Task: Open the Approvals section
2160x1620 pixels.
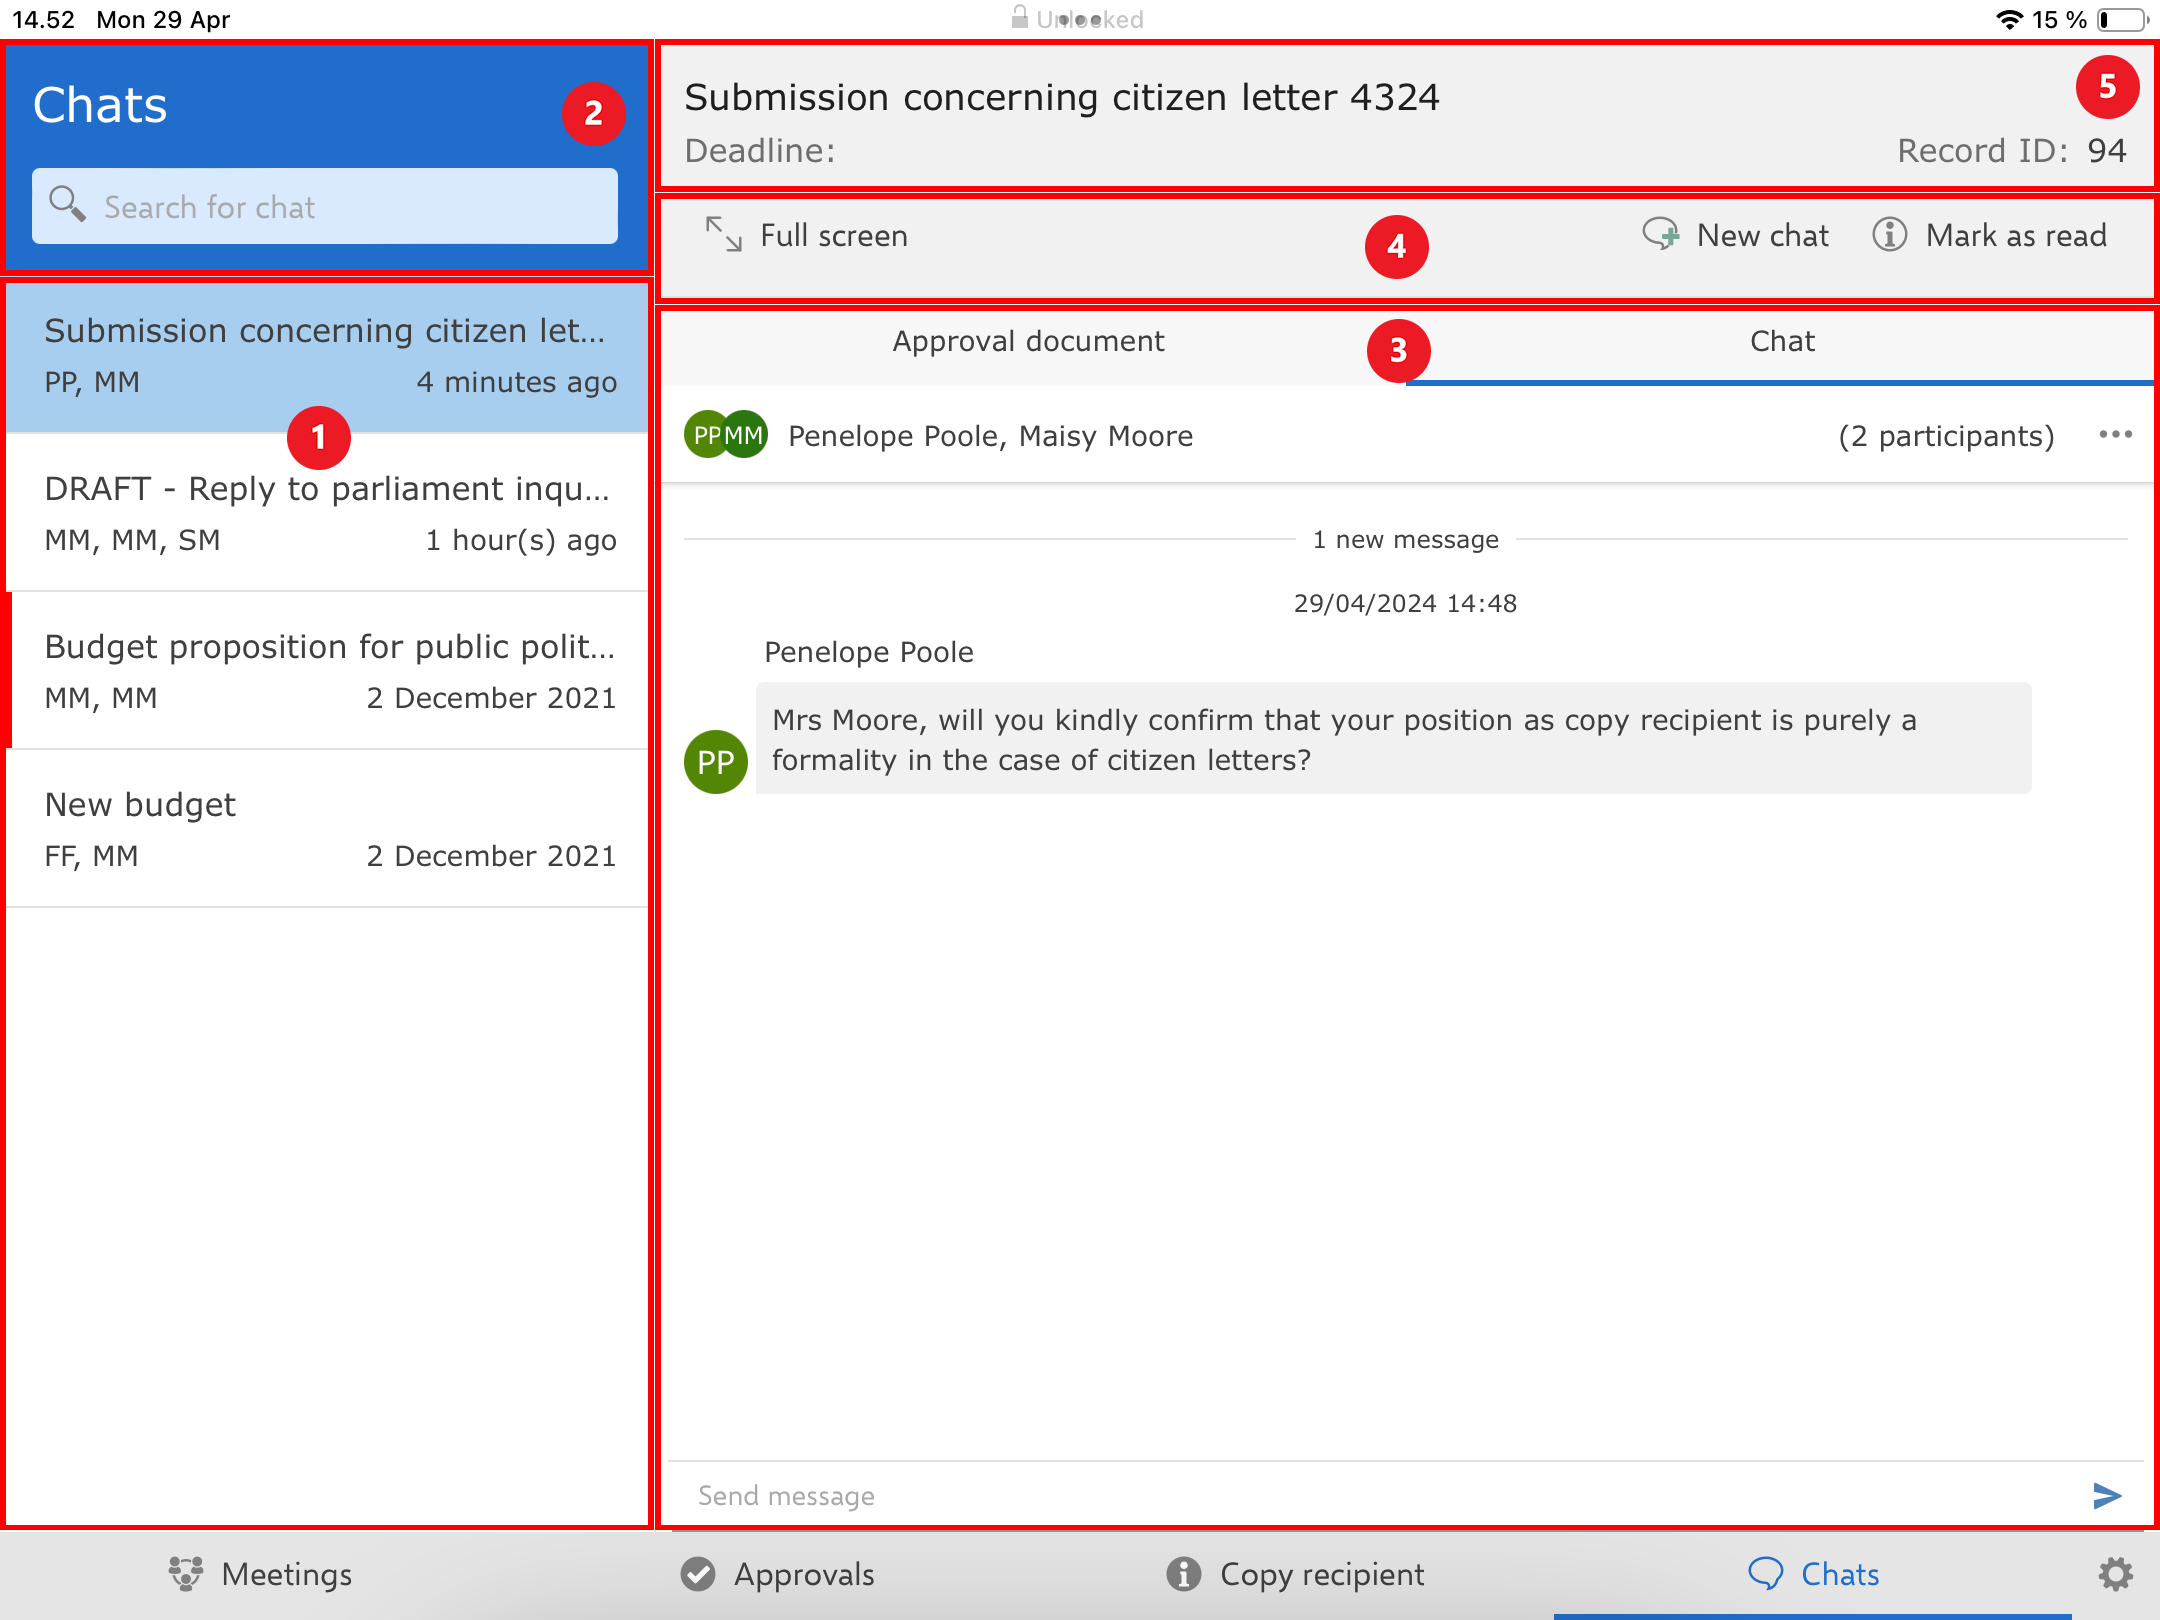Action: (x=778, y=1574)
